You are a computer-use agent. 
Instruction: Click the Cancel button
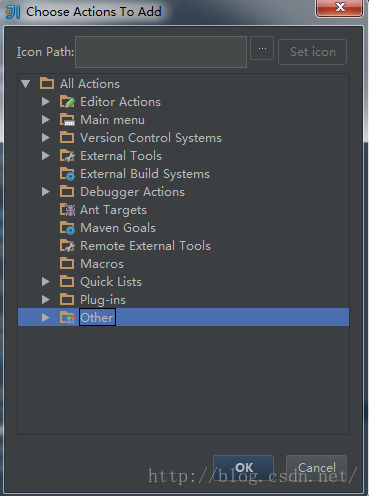(x=316, y=467)
